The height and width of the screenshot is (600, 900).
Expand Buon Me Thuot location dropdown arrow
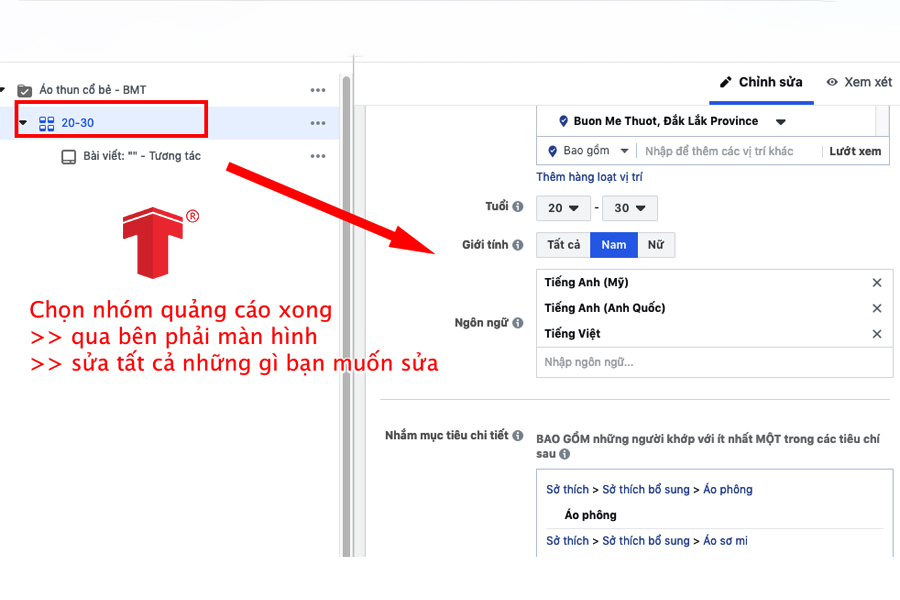pos(781,122)
